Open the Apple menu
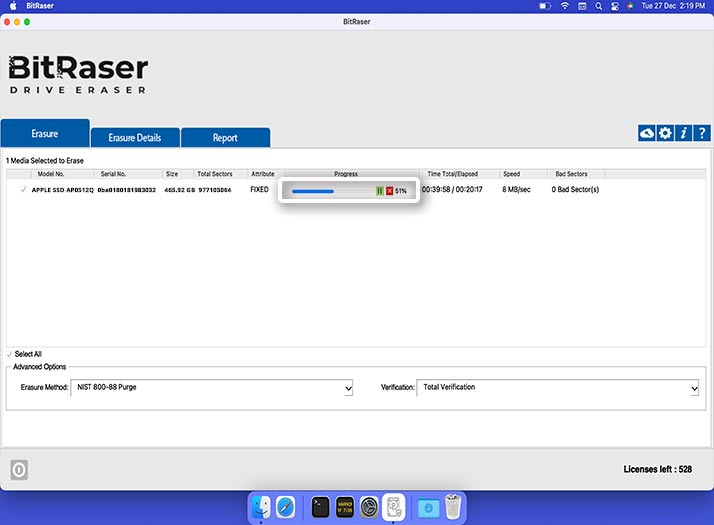Image resolution: width=714 pixels, height=525 pixels. (13, 6)
